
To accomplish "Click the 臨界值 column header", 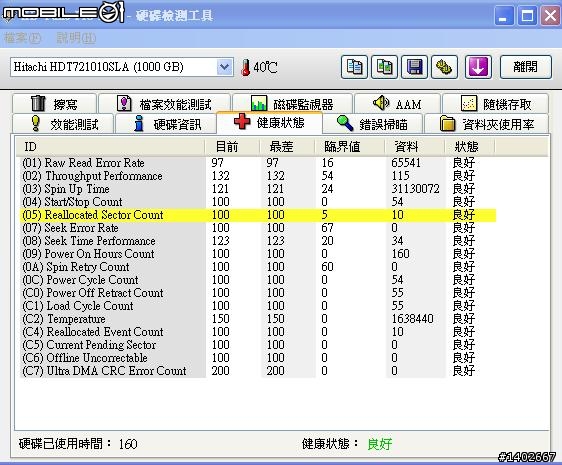I will coord(349,147).
